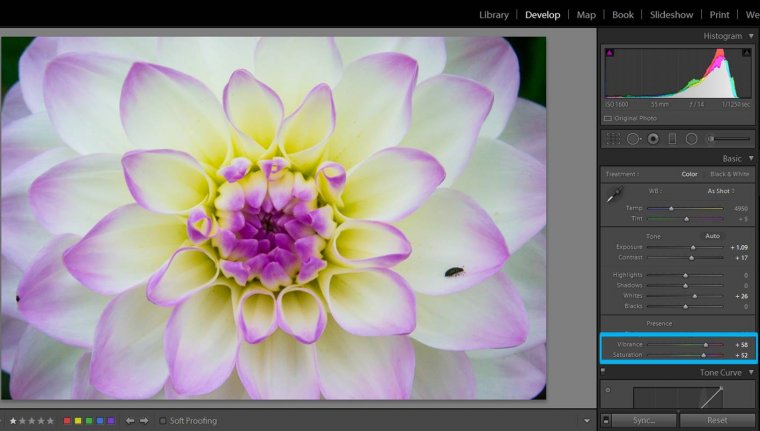Click the Auto tone button
This screenshot has height=431, width=760.
tap(712, 236)
